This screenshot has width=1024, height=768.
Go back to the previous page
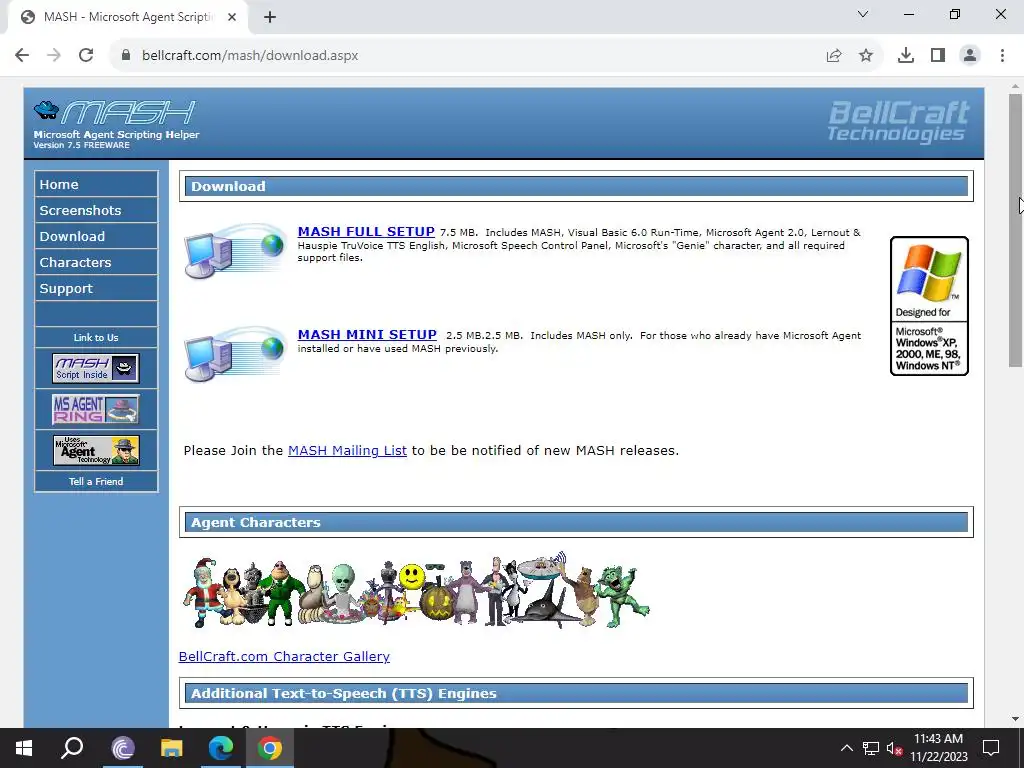[22, 56]
